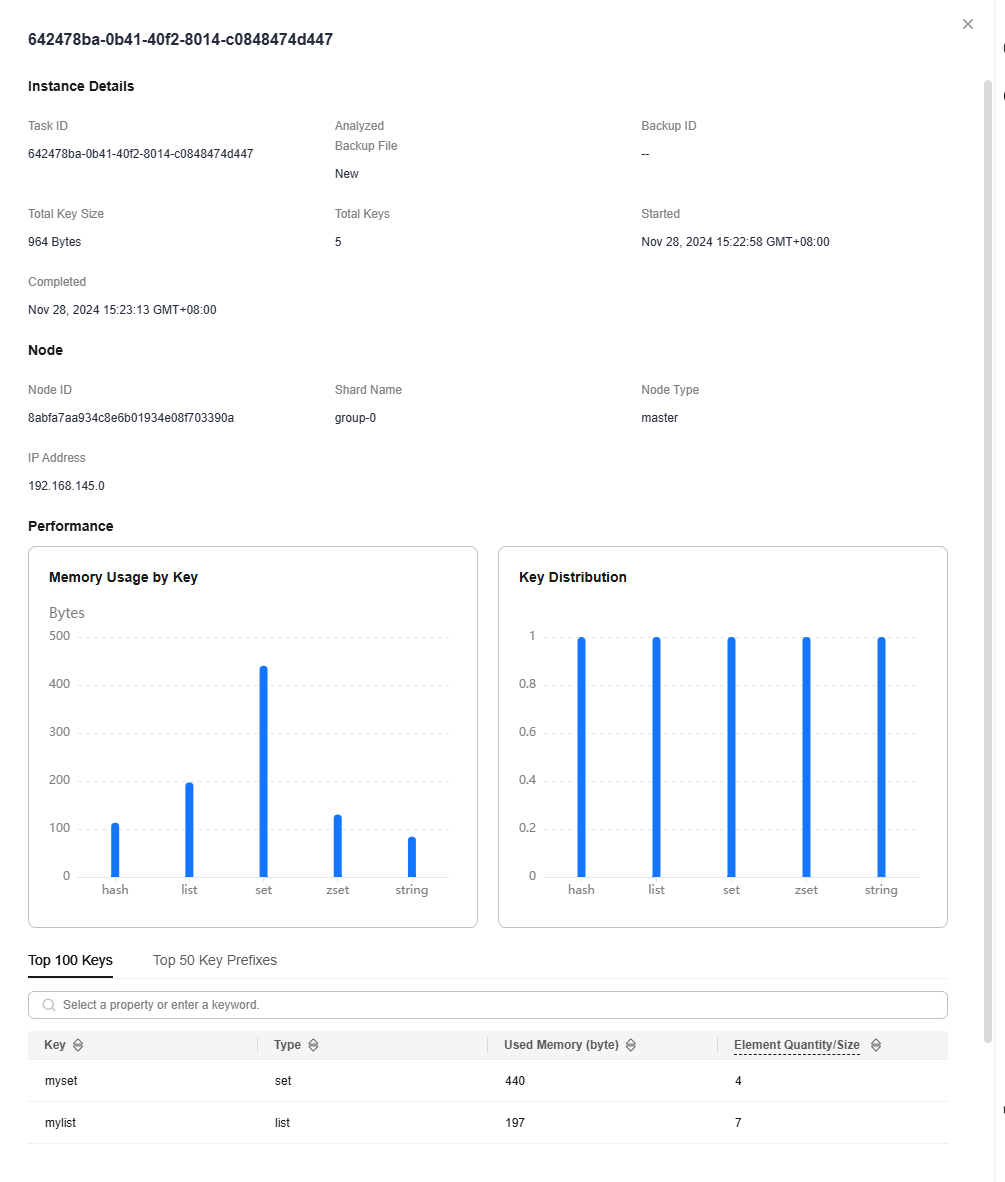Click the zset bar in Key Distribution chart

click(806, 757)
